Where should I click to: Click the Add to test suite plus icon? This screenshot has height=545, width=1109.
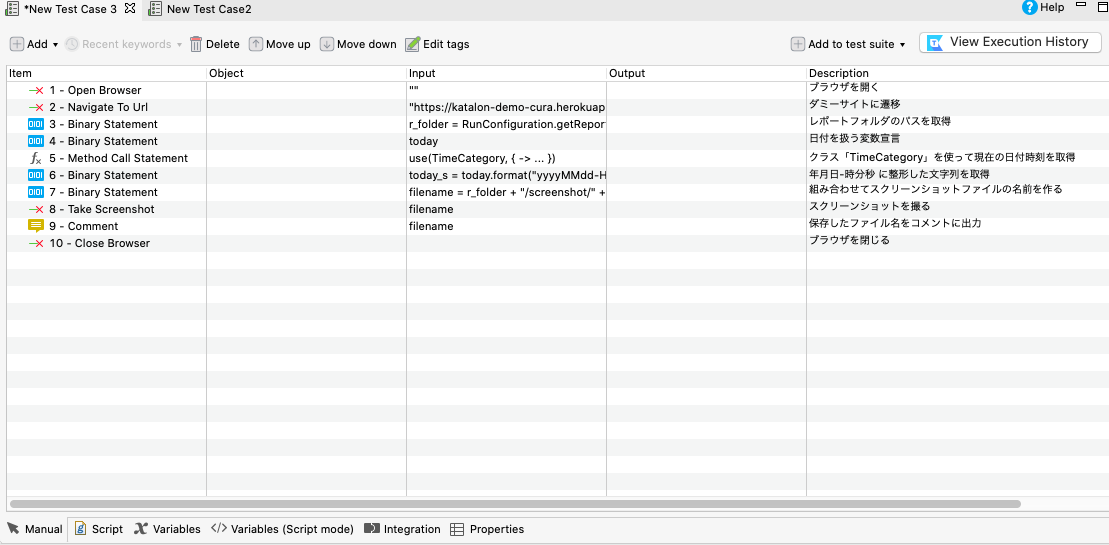(797, 44)
